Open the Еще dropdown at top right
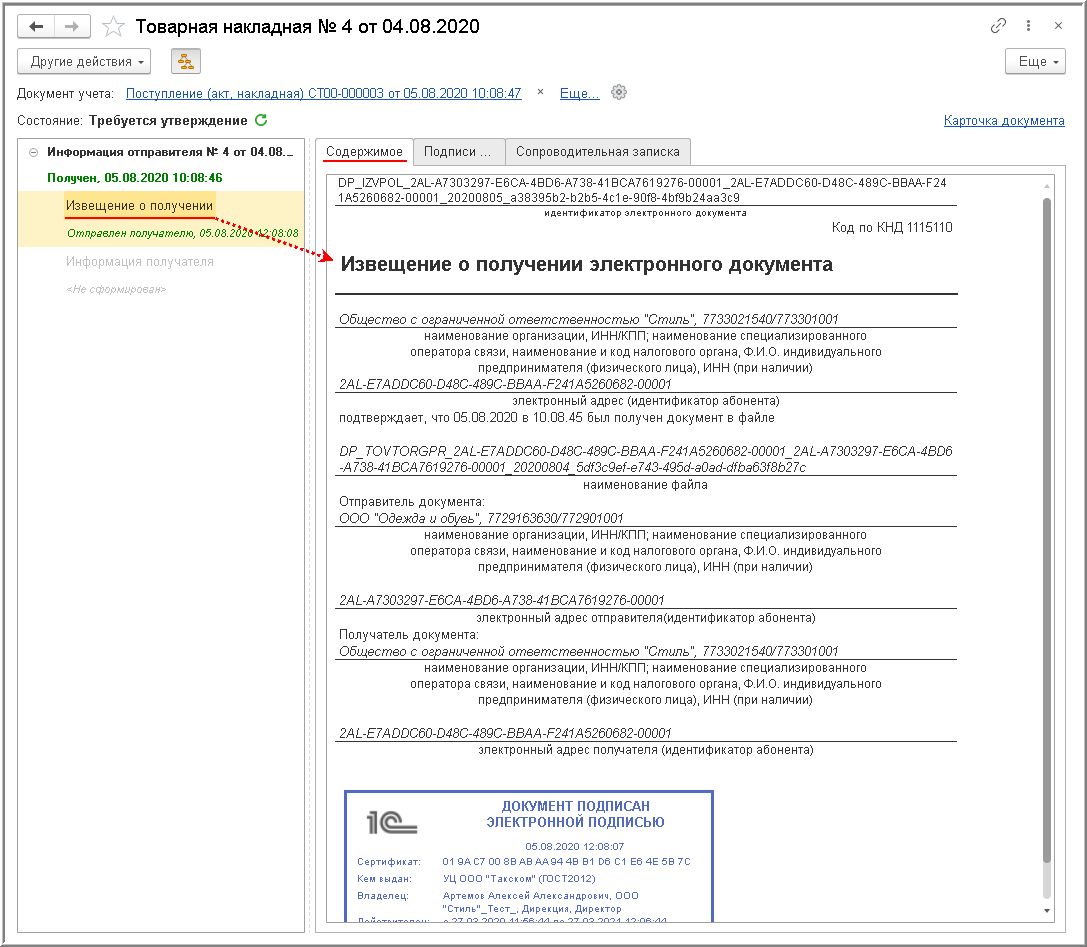The height and width of the screenshot is (947, 1087). [x=1035, y=62]
